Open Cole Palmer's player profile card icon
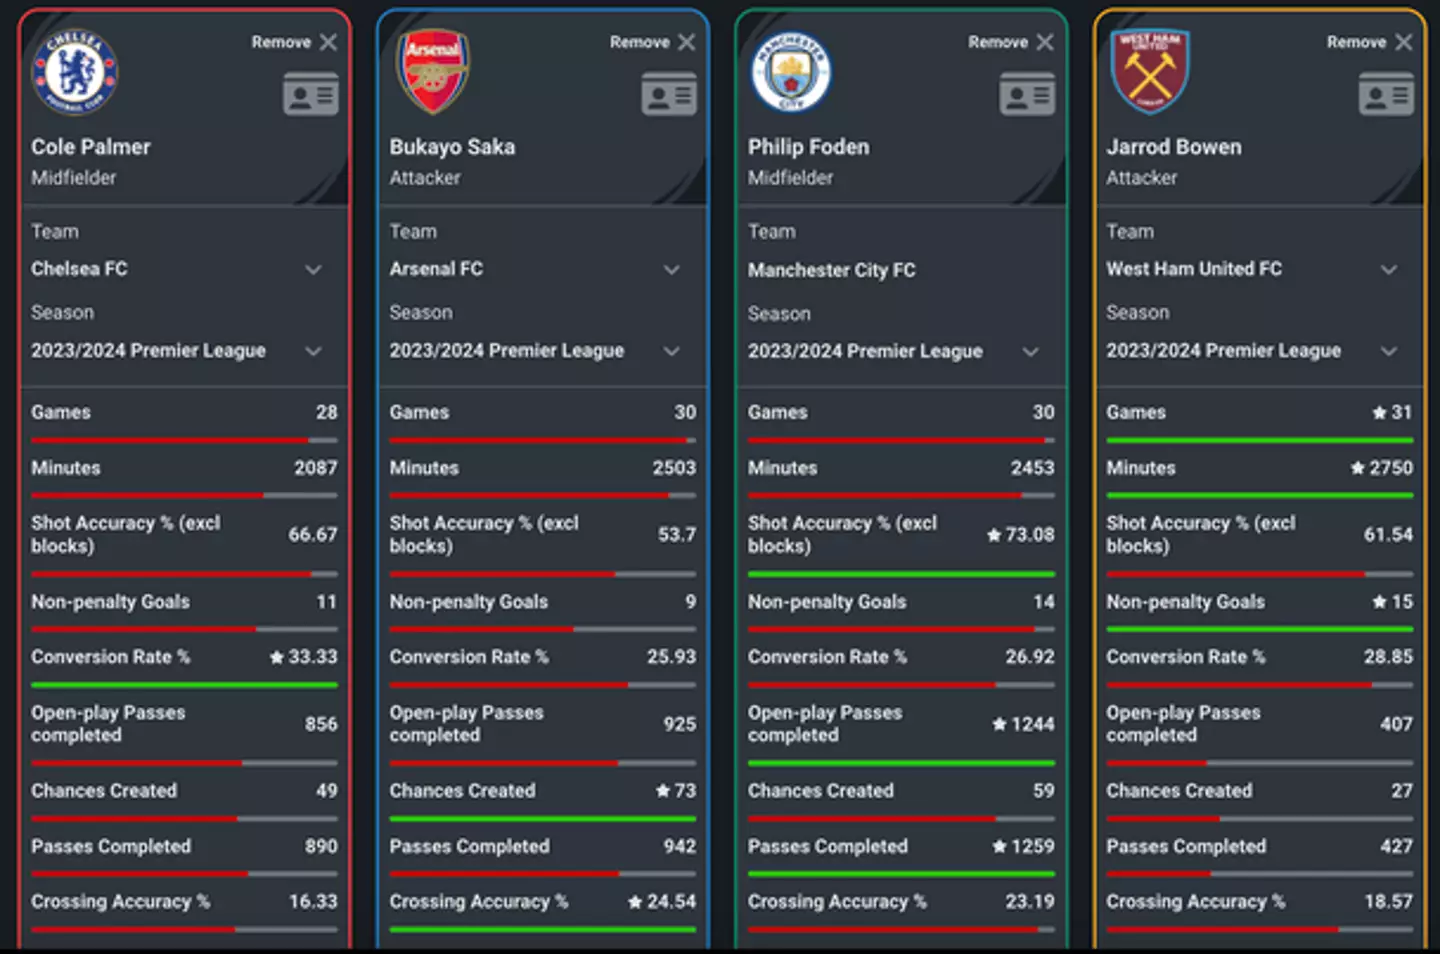 (311, 95)
